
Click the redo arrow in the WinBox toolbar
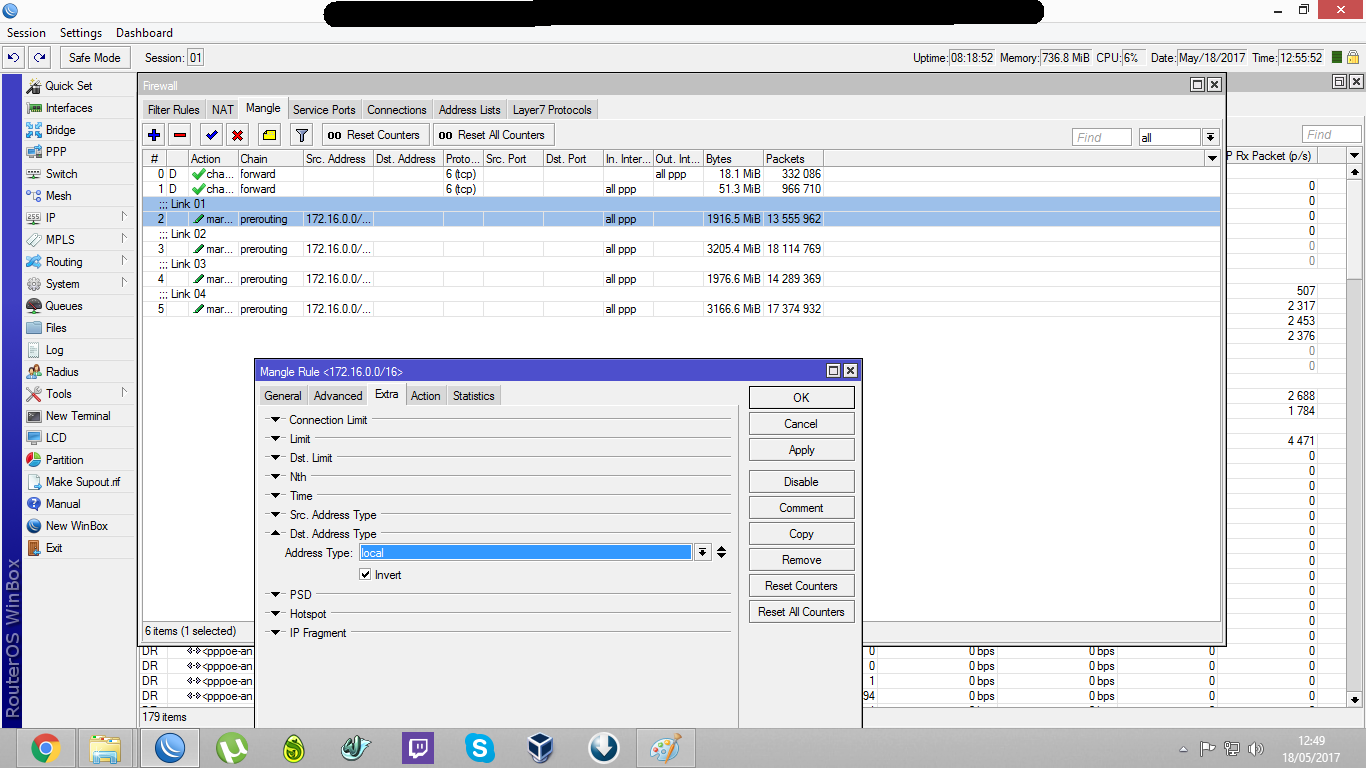39,58
